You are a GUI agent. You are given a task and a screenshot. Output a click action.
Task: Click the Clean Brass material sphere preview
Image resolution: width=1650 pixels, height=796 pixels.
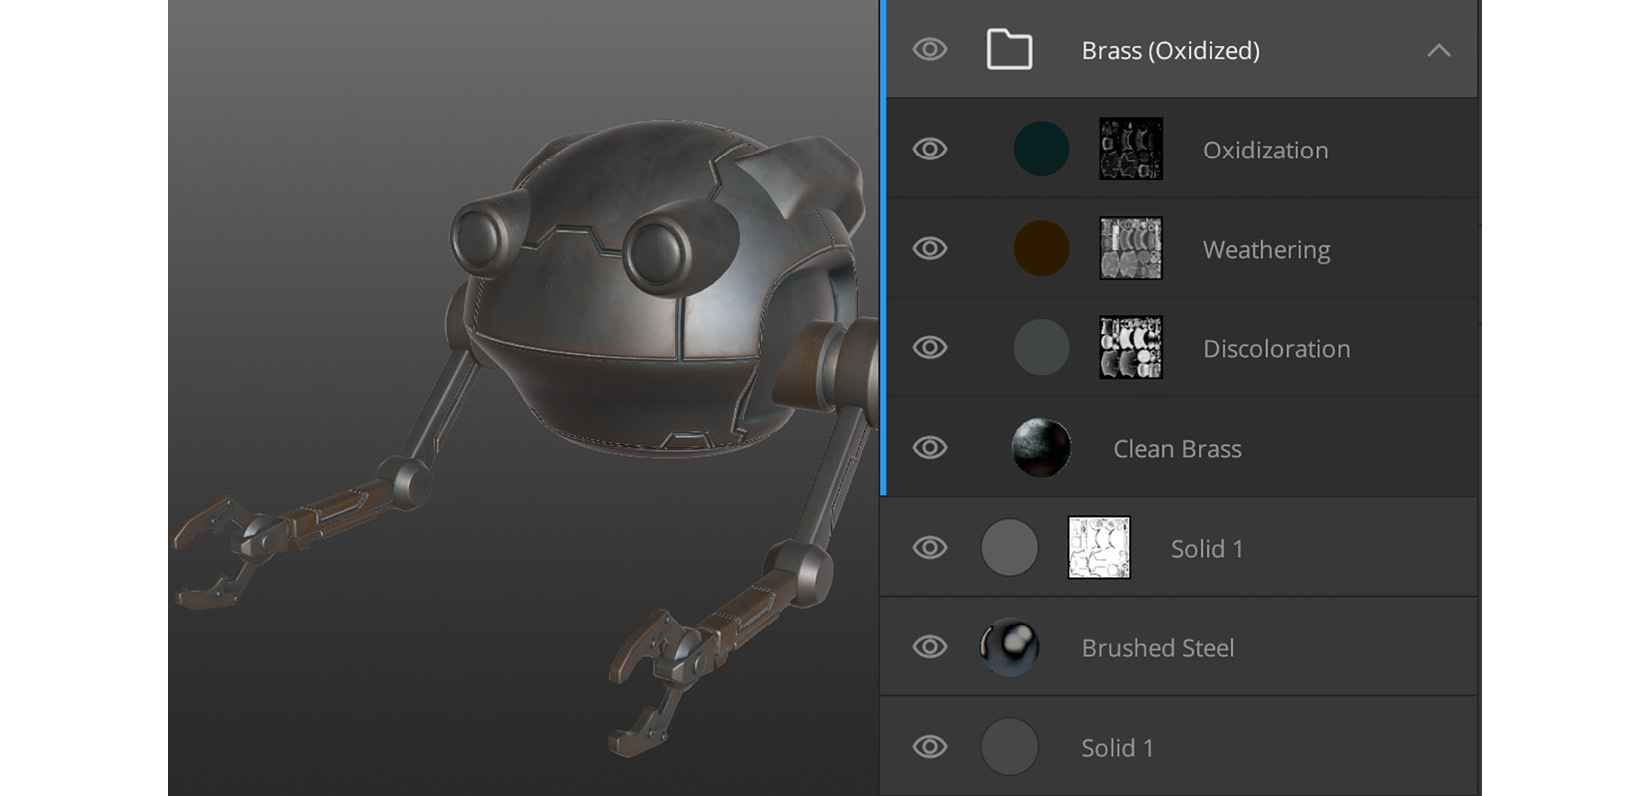1041,447
